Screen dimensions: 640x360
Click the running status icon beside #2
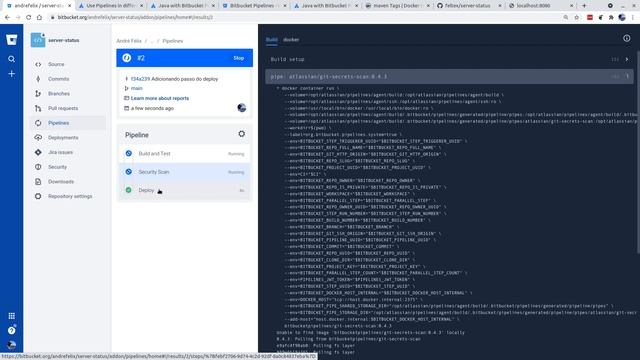[127, 58]
